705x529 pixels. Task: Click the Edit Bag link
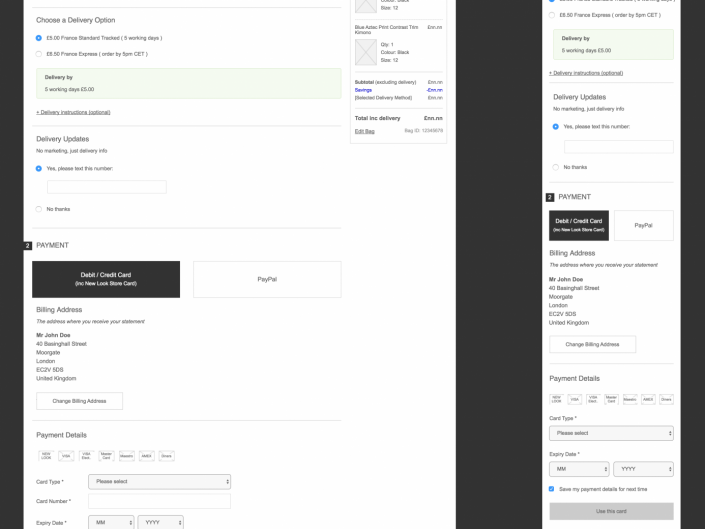[365, 133]
